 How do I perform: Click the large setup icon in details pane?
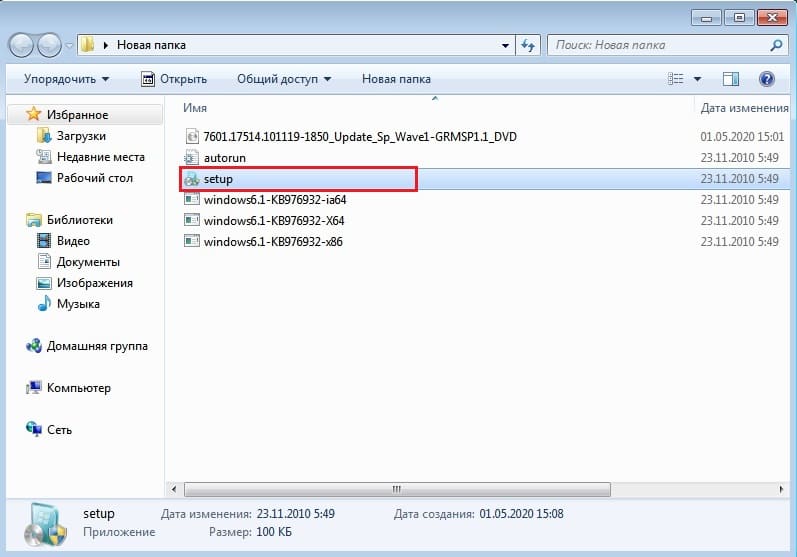(x=46, y=525)
